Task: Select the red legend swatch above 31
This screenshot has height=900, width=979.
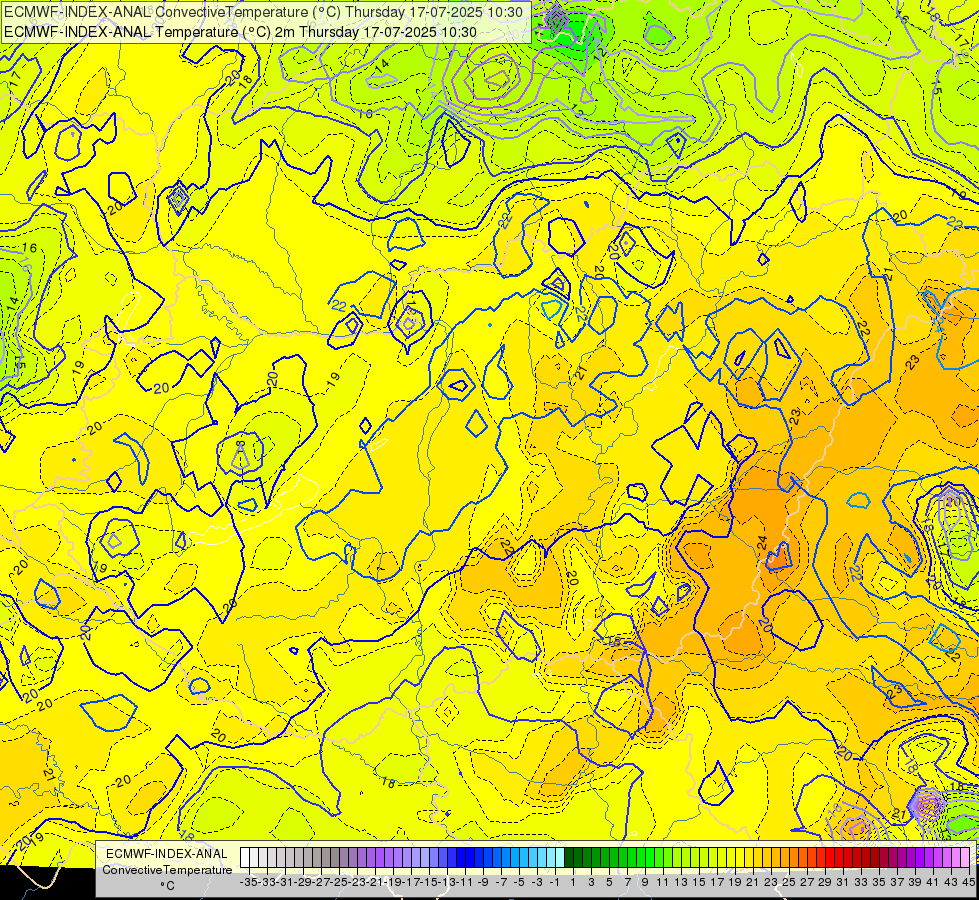Action: pyautogui.click(x=839, y=858)
